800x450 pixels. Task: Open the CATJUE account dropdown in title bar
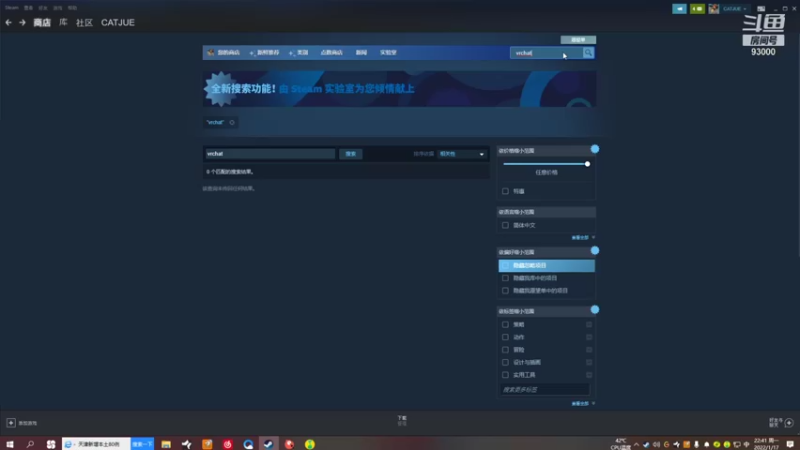[x=735, y=9]
